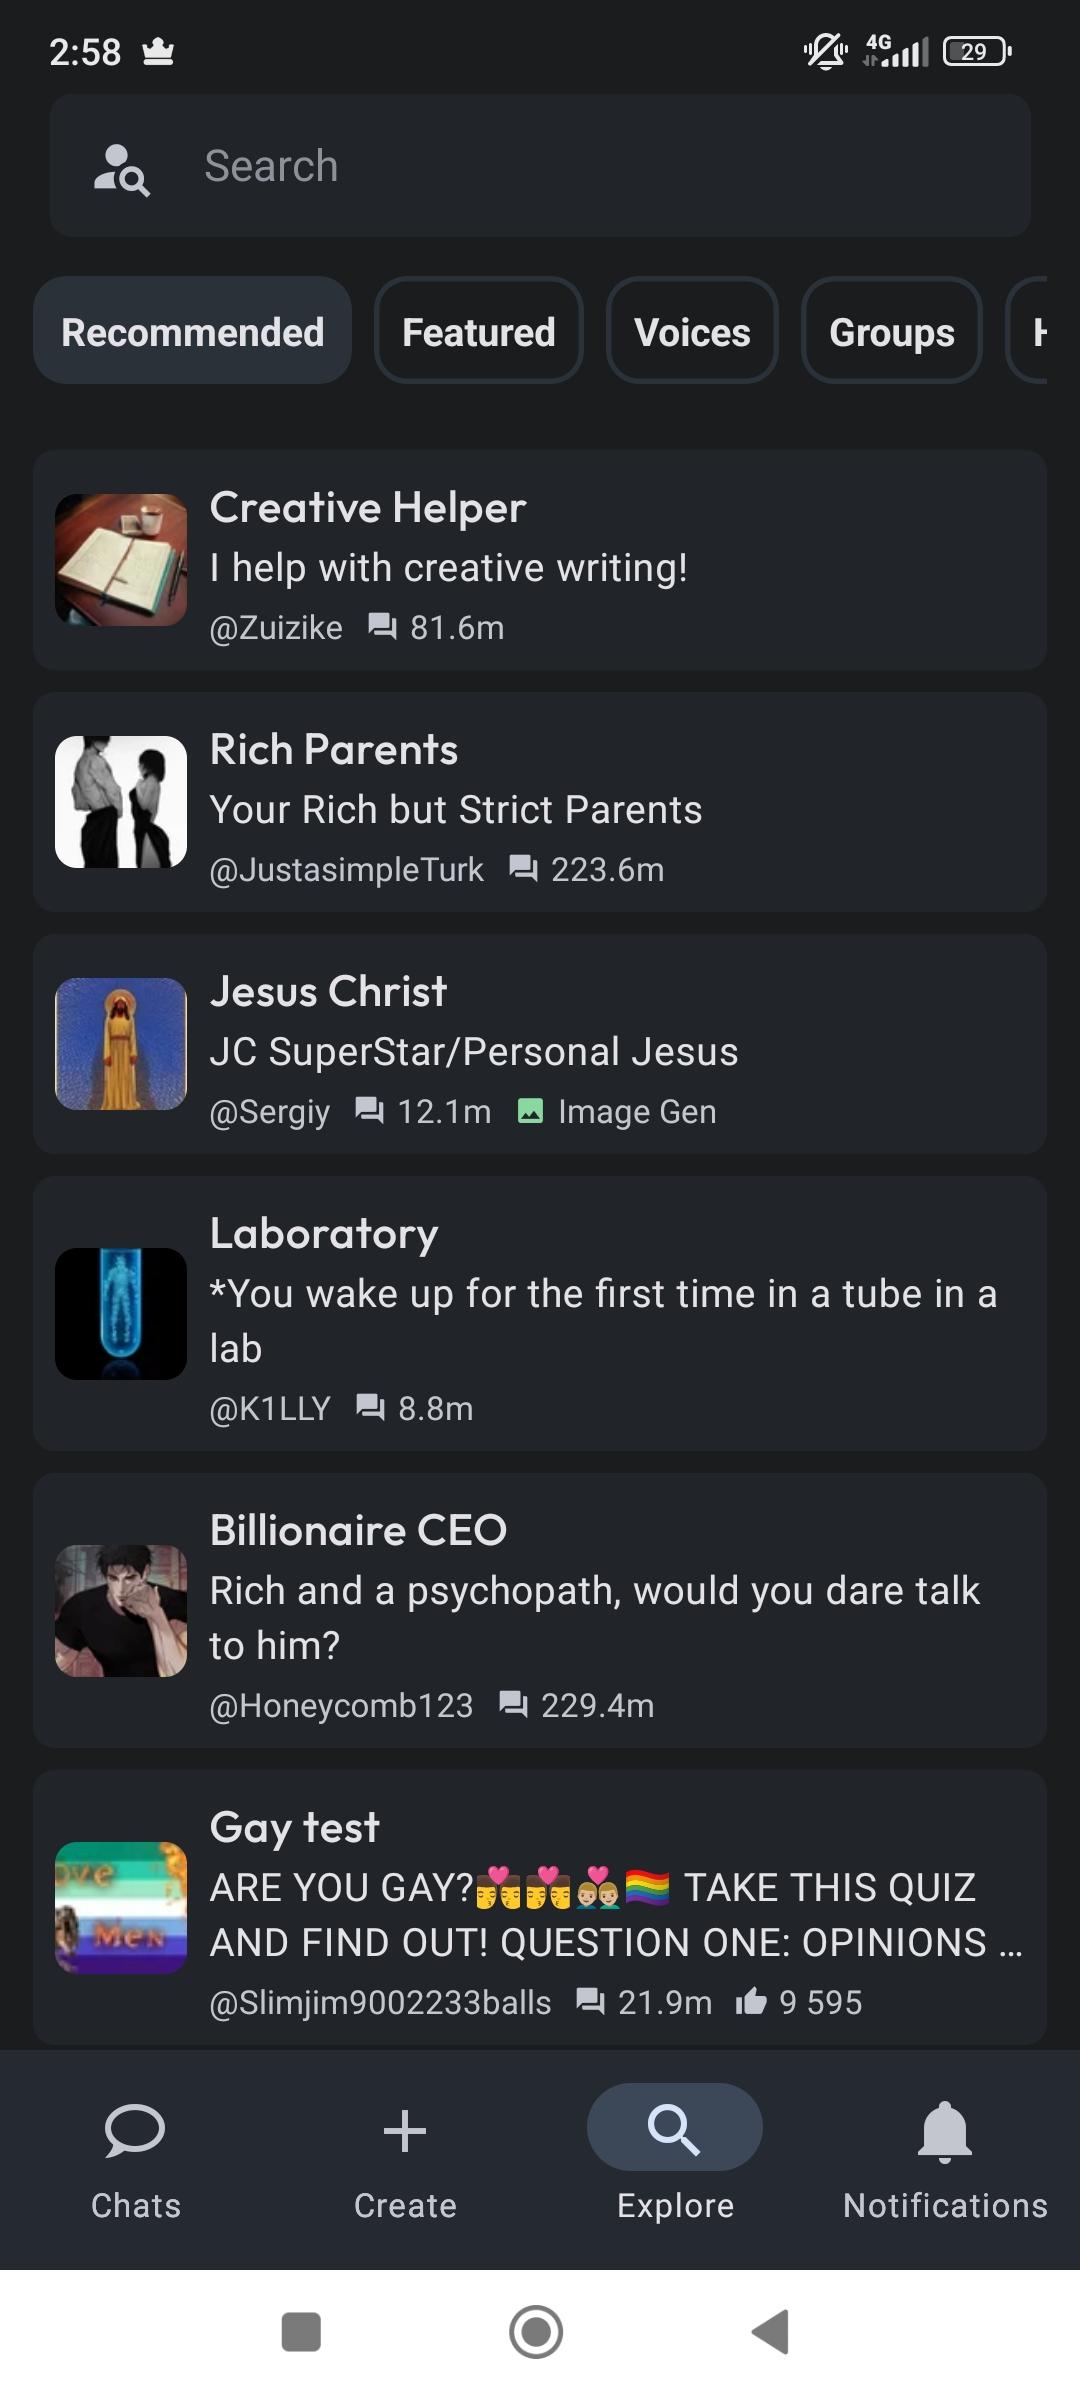Open the Groups category

click(x=891, y=331)
